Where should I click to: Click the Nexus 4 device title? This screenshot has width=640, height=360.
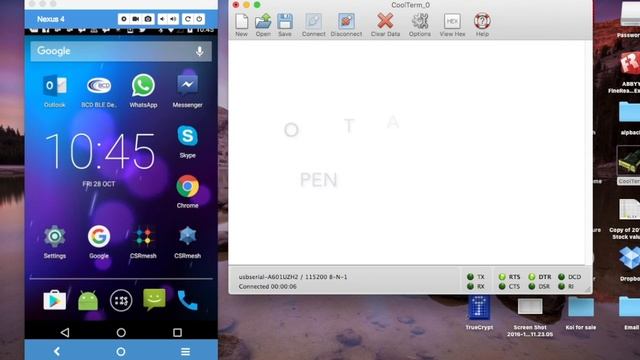[x=51, y=19]
